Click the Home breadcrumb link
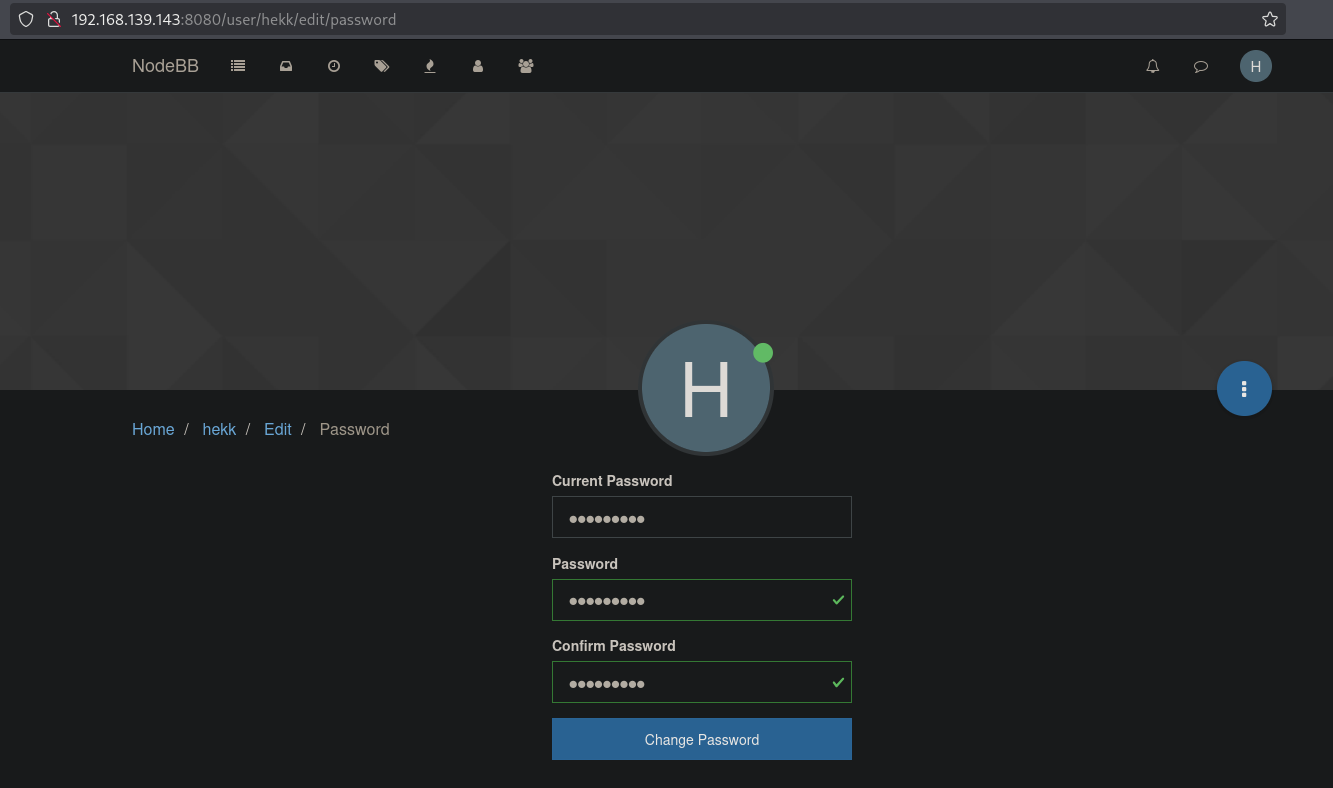This screenshot has width=1333, height=788. click(153, 429)
